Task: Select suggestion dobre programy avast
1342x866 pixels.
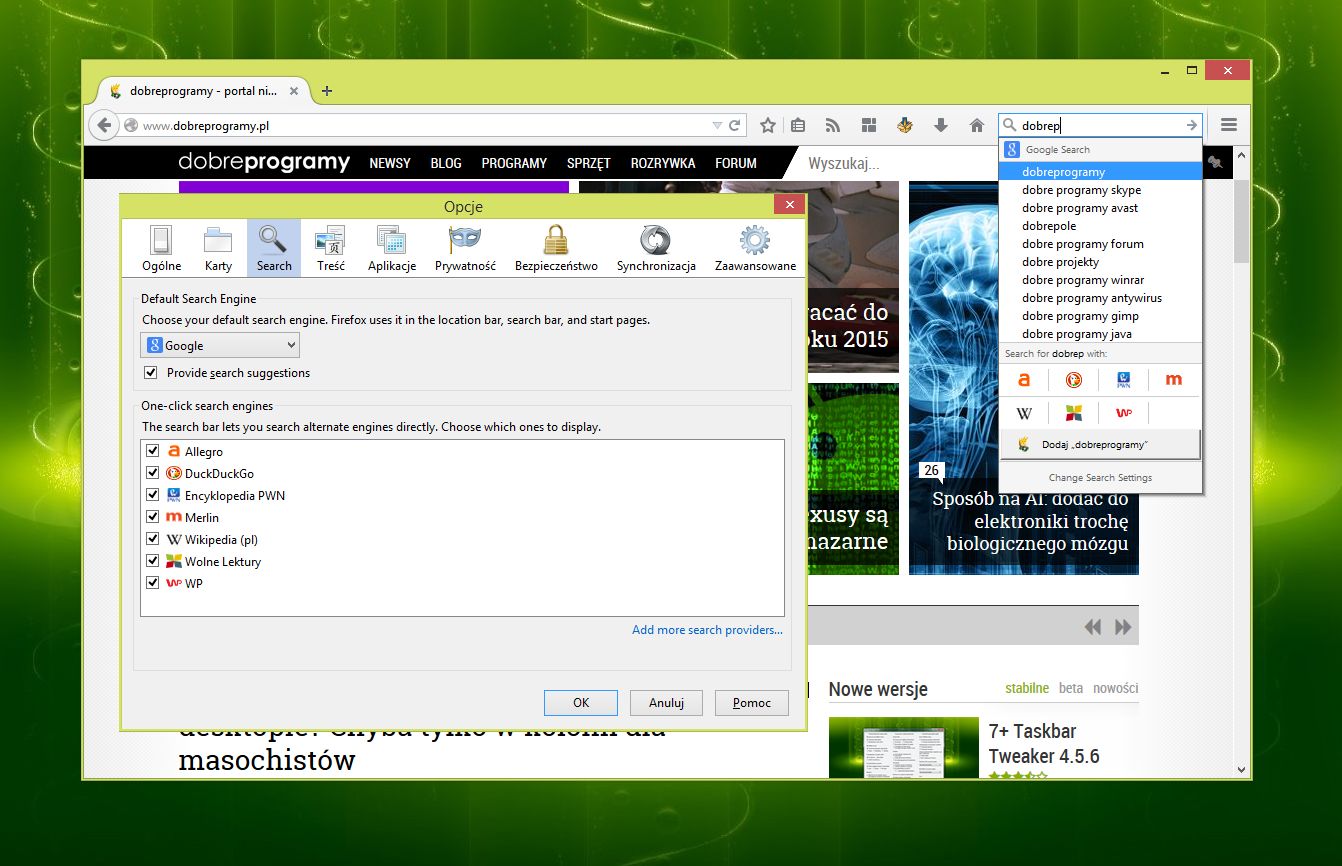Action: coord(1100,208)
